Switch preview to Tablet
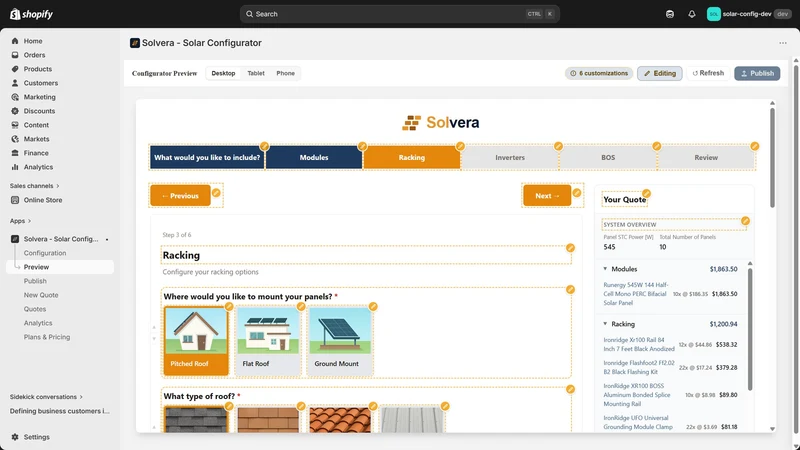 coord(256,73)
